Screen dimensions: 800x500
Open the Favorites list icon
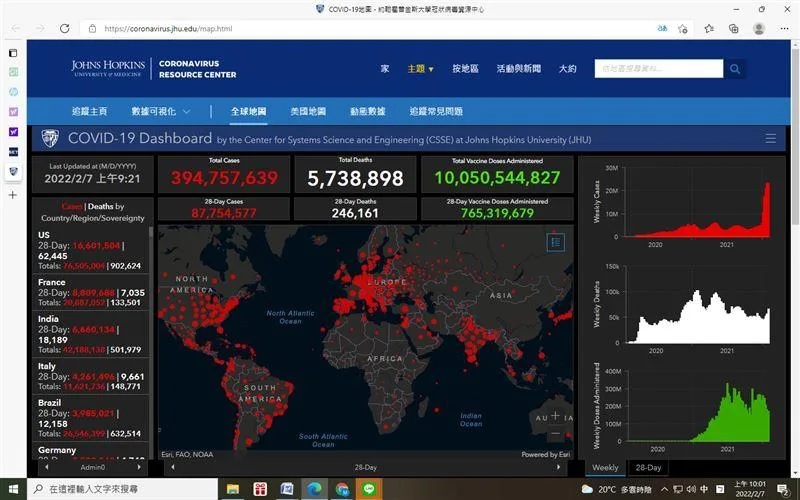[x=709, y=29]
